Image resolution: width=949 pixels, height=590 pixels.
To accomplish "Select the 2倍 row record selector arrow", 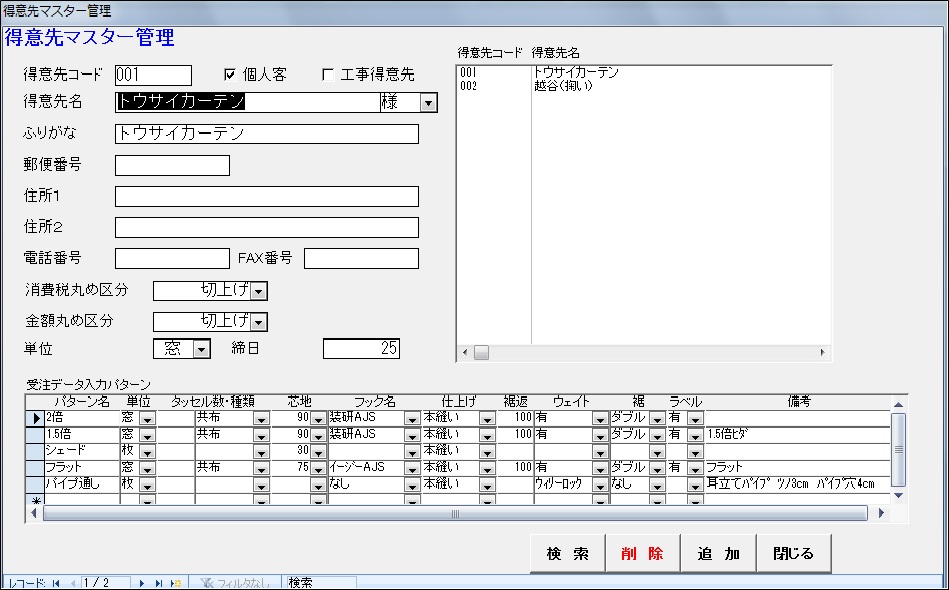I will [x=36, y=418].
